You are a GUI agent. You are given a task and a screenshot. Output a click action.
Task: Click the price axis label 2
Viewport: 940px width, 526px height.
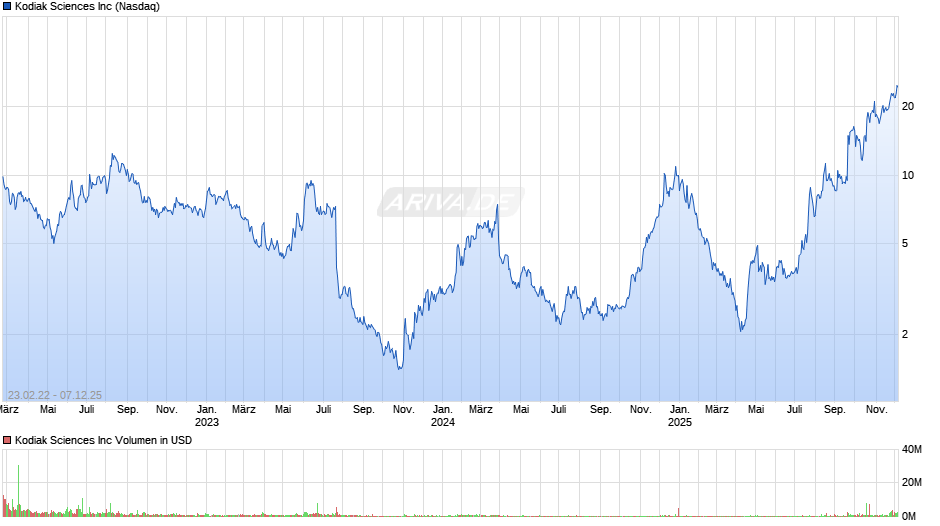pyautogui.click(x=905, y=334)
